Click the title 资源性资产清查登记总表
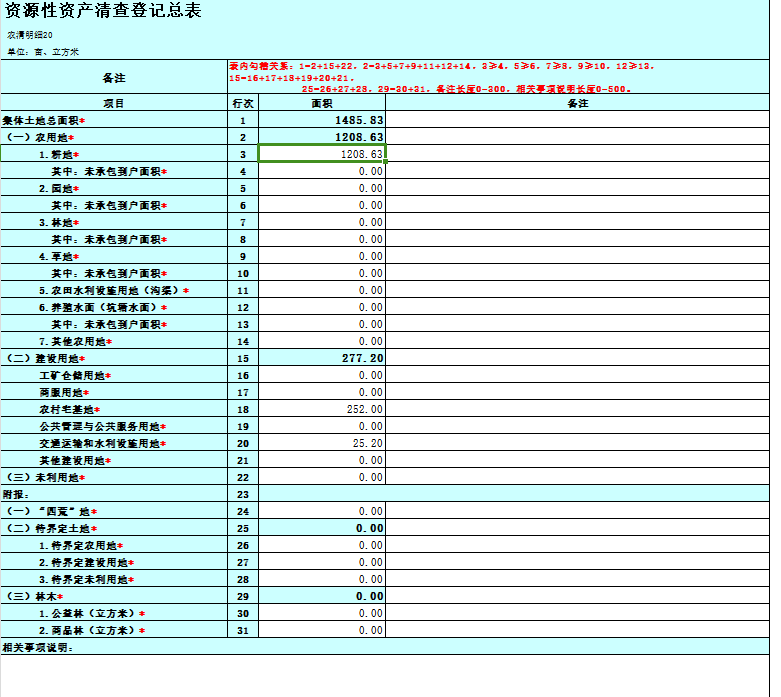This screenshot has height=697, width=781. (103, 10)
